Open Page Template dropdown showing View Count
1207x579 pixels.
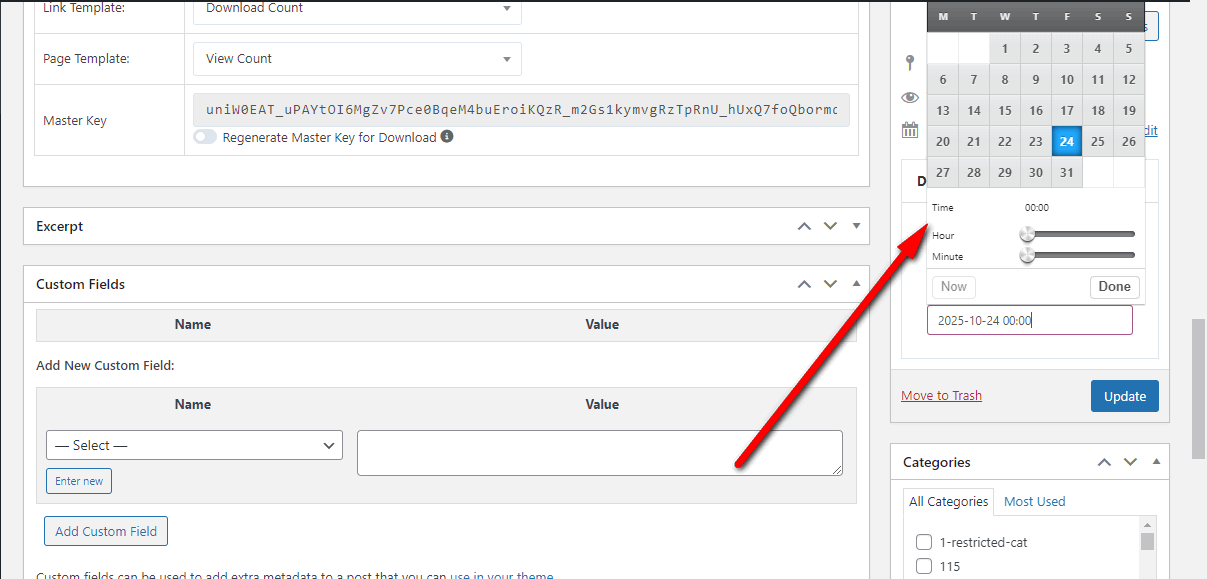pyautogui.click(x=357, y=58)
